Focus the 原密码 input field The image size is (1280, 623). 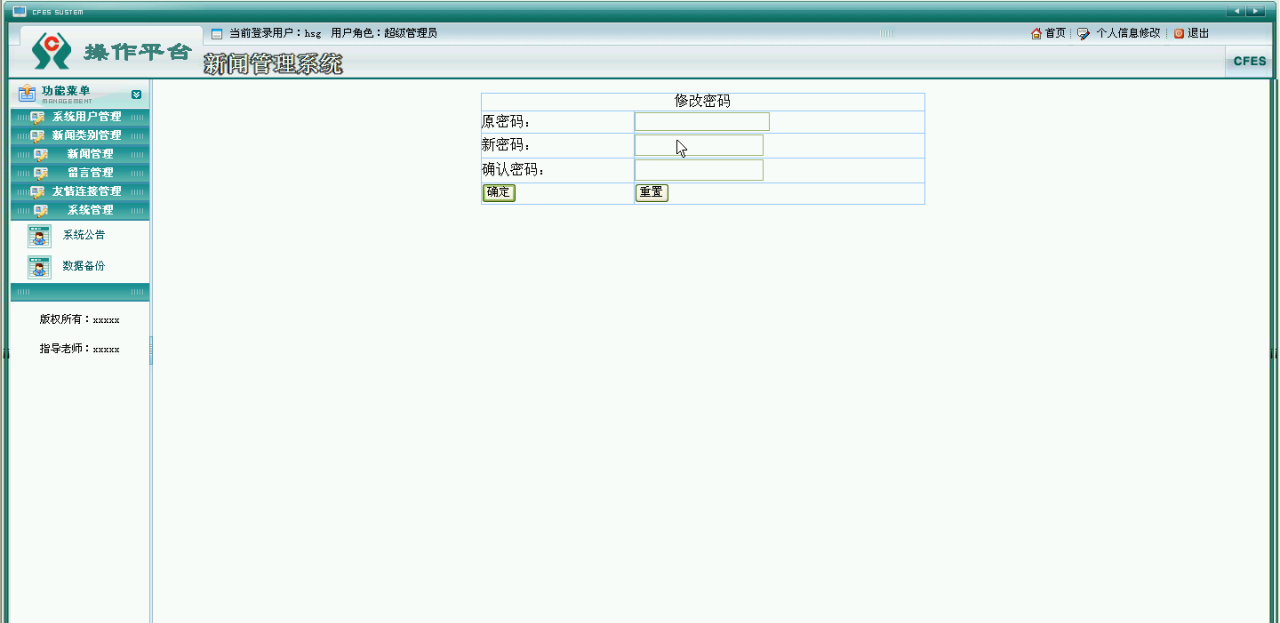coord(702,122)
